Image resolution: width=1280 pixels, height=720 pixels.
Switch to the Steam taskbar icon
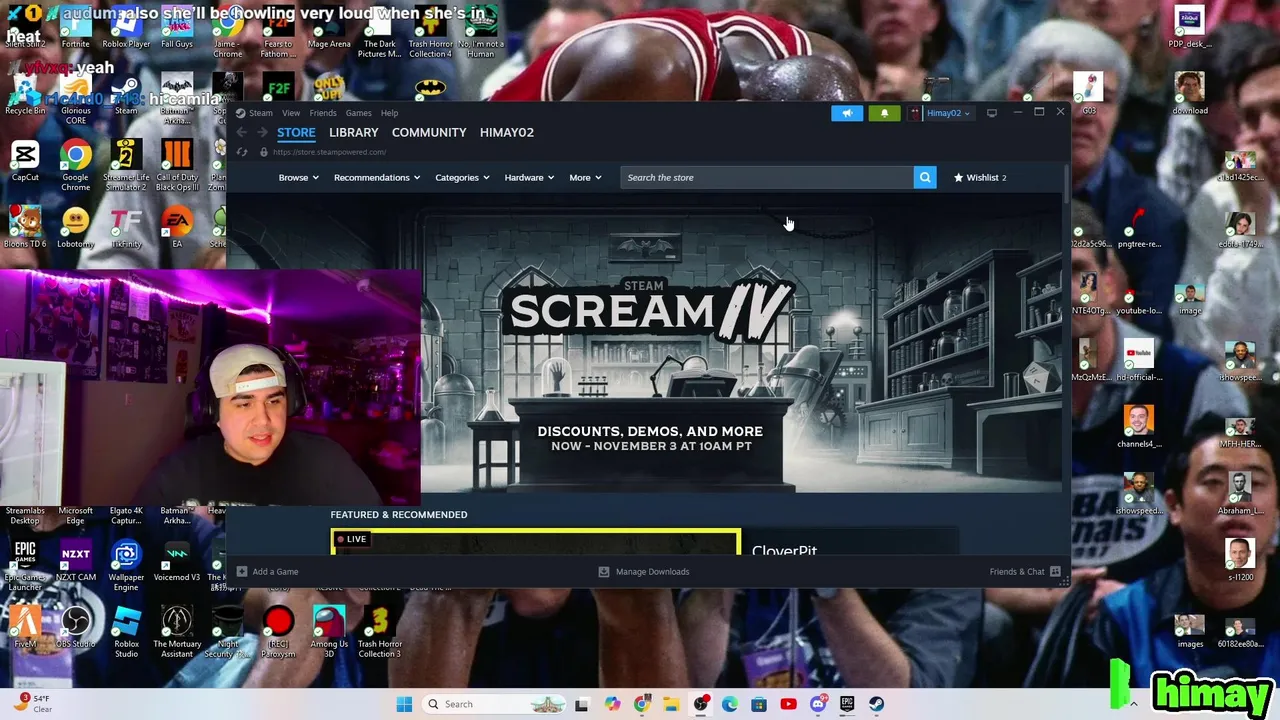pos(877,704)
